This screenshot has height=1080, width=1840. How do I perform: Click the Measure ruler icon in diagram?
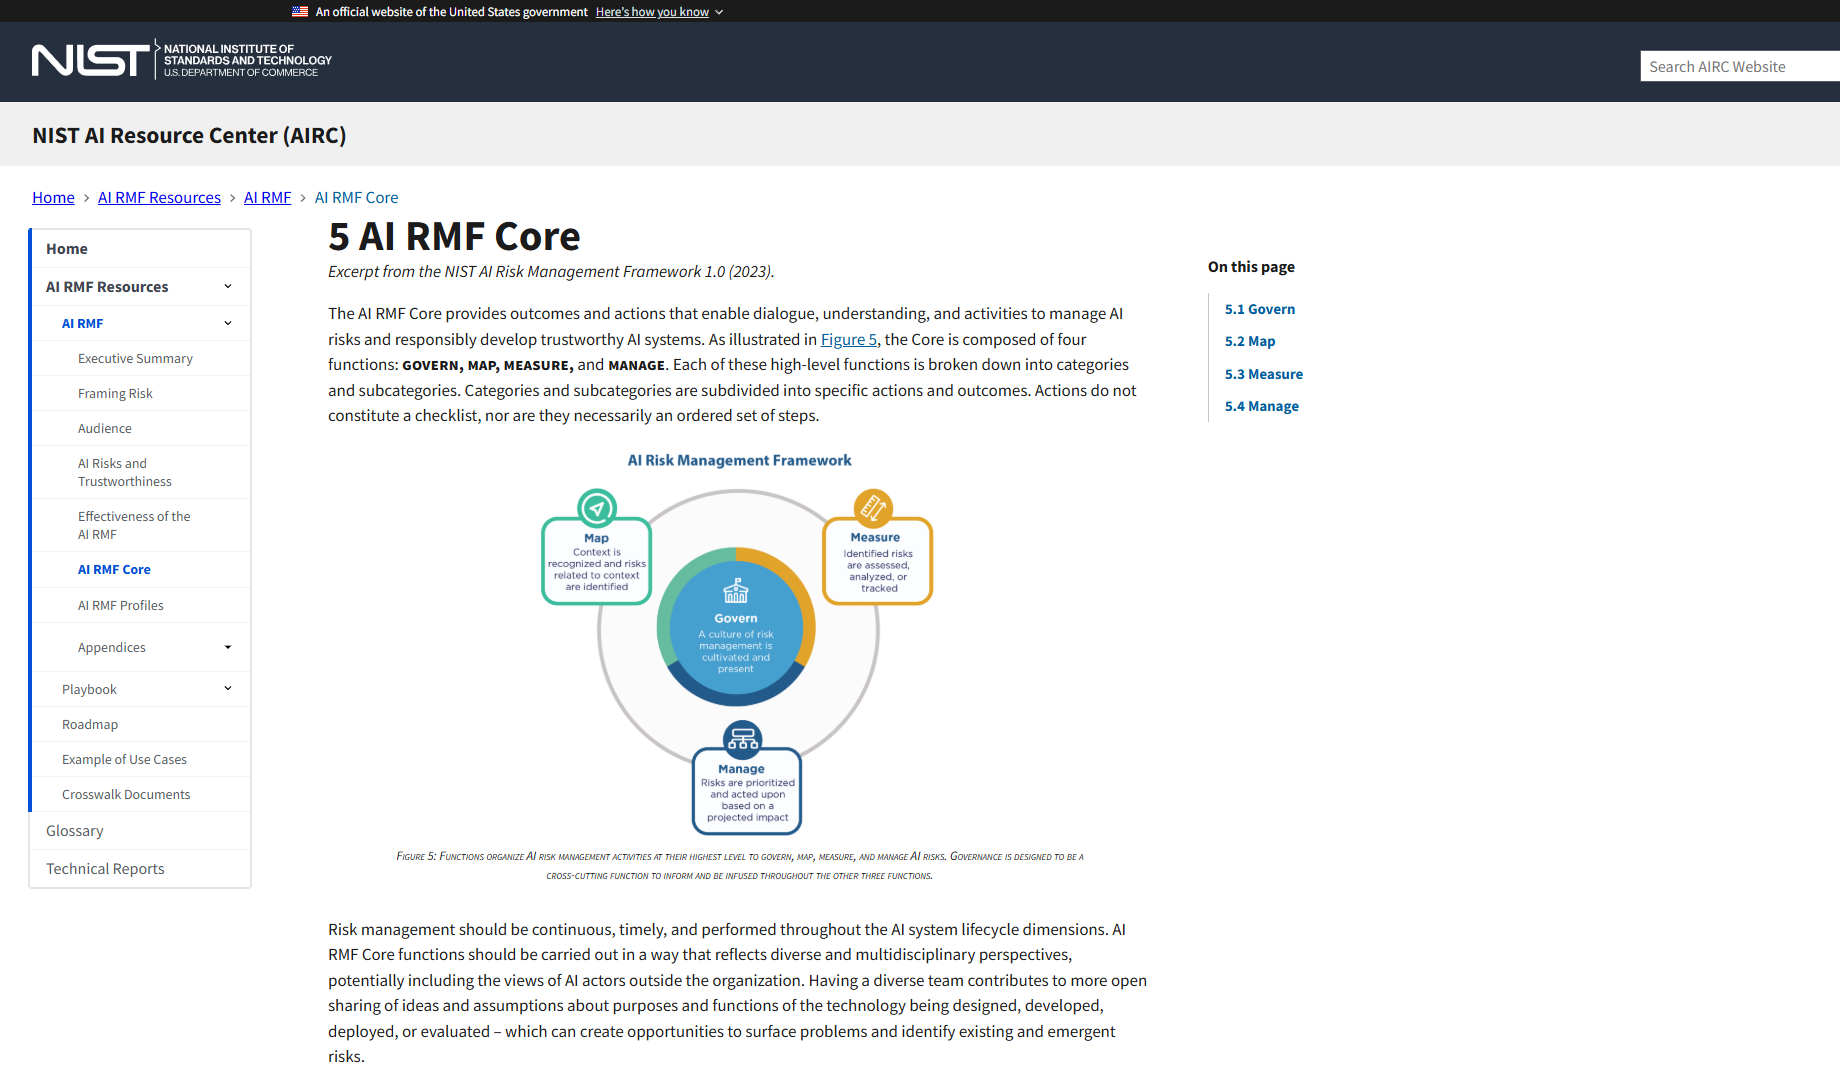pos(873,508)
